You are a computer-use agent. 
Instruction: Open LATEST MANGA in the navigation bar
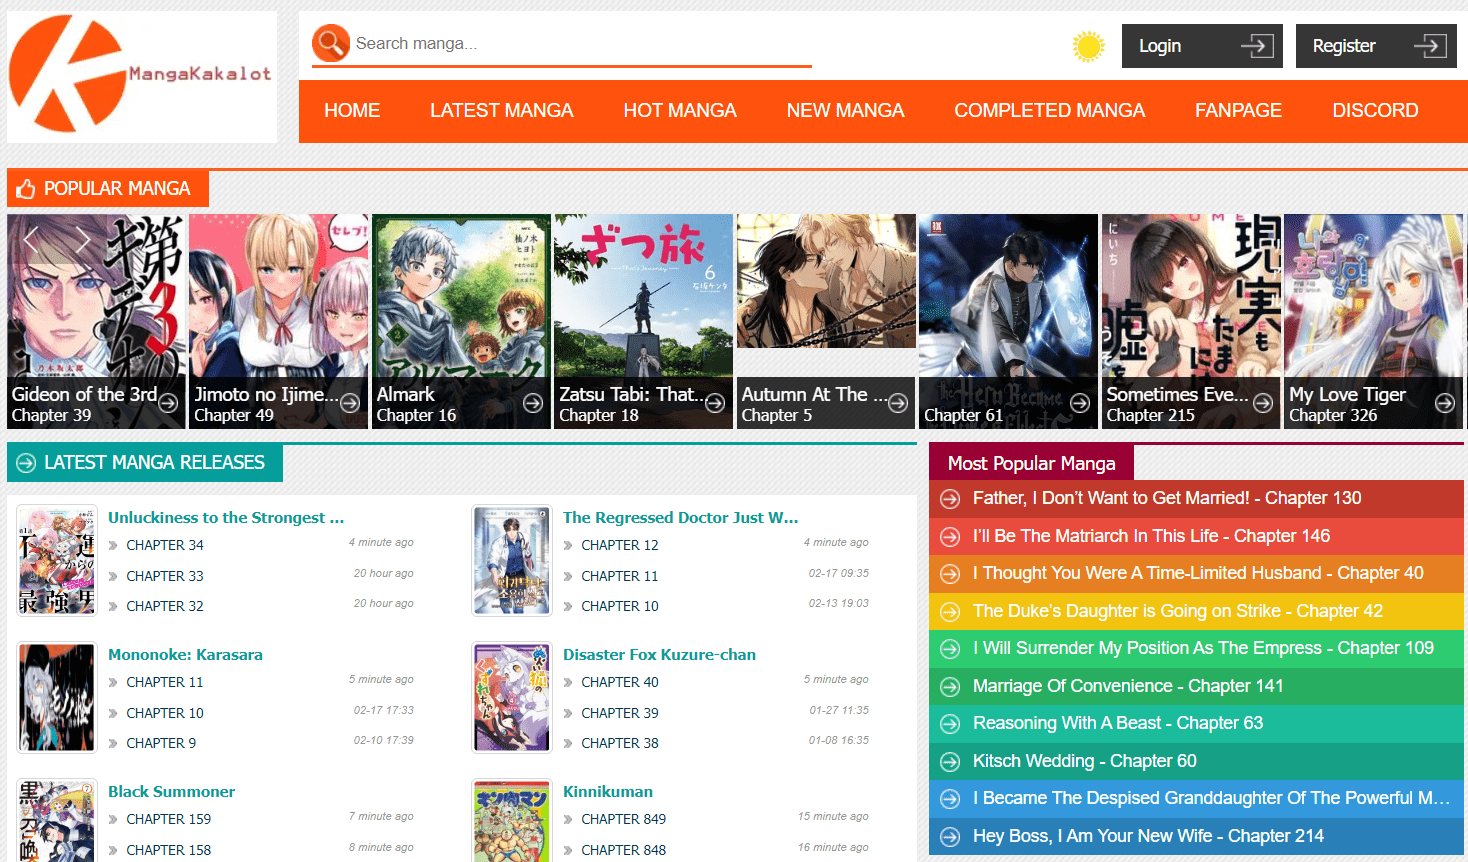pos(502,111)
